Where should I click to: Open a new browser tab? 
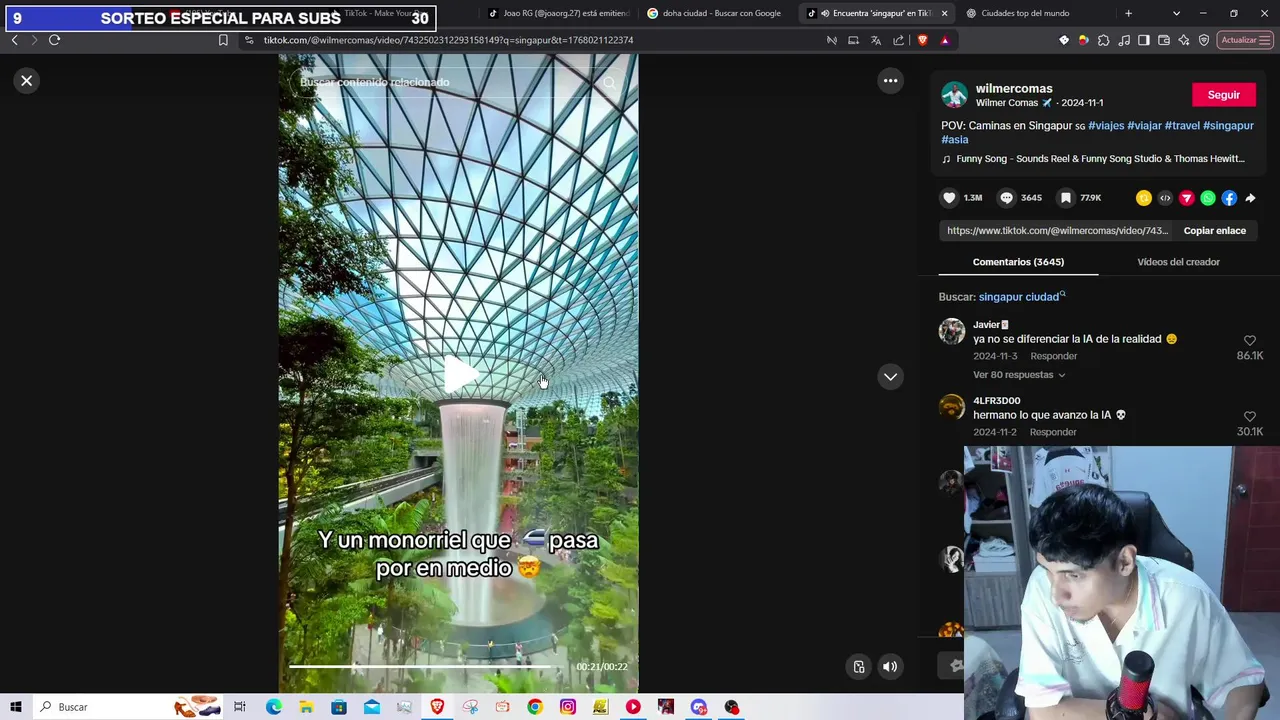click(x=1128, y=13)
